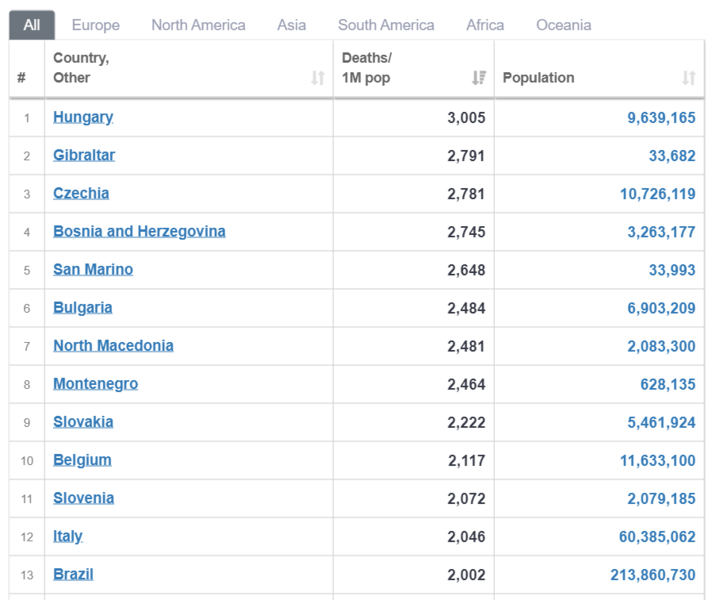Click the Gibraltar link

coord(84,155)
